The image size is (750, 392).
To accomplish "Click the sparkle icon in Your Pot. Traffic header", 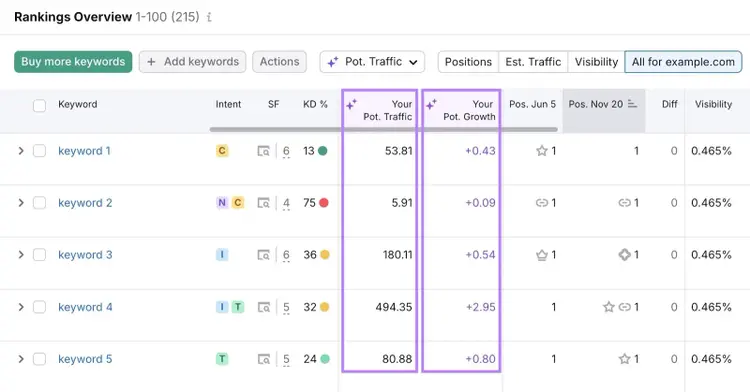I will click(352, 104).
